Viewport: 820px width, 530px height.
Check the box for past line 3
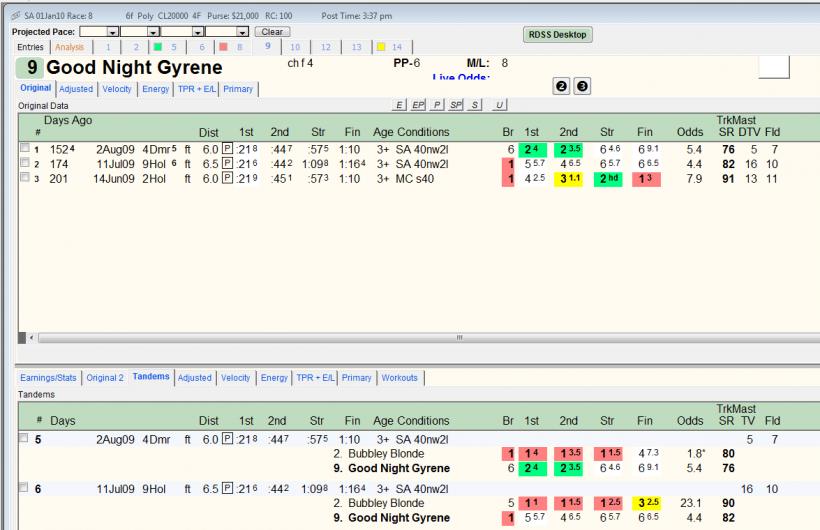click(25, 177)
